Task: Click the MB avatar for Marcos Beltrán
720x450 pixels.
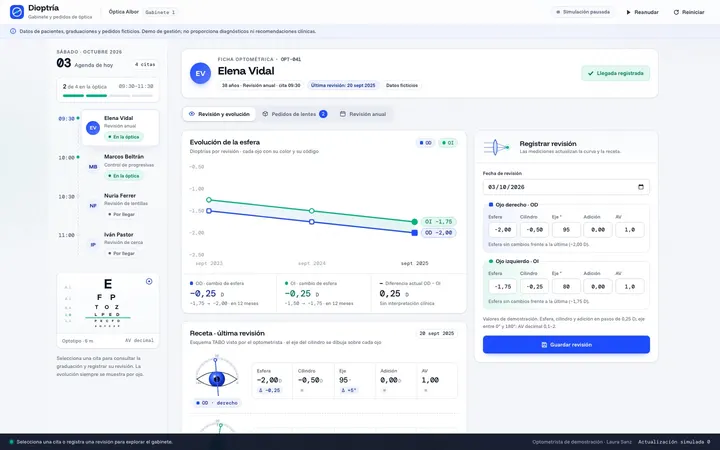Action: 93,167
